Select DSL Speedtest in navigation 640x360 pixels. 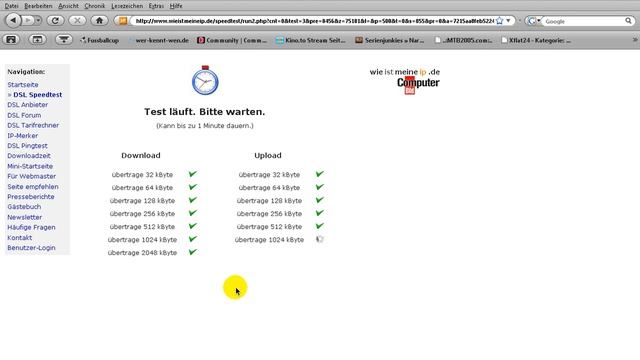coord(38,95)
